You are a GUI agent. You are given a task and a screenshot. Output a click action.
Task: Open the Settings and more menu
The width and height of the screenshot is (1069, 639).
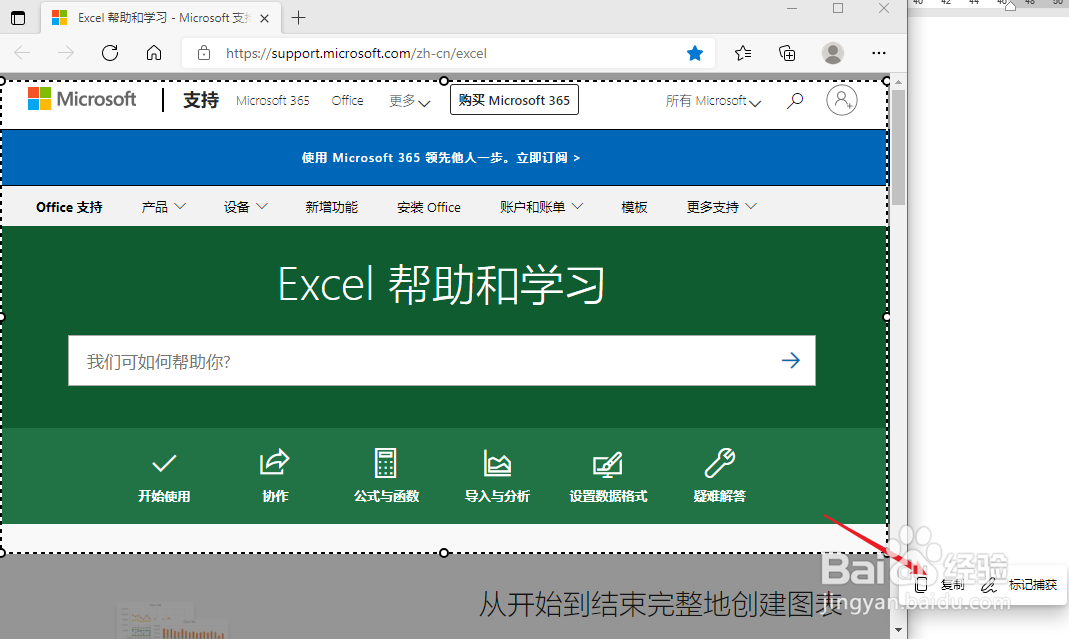pyautogui.click(x=879, y=53)
